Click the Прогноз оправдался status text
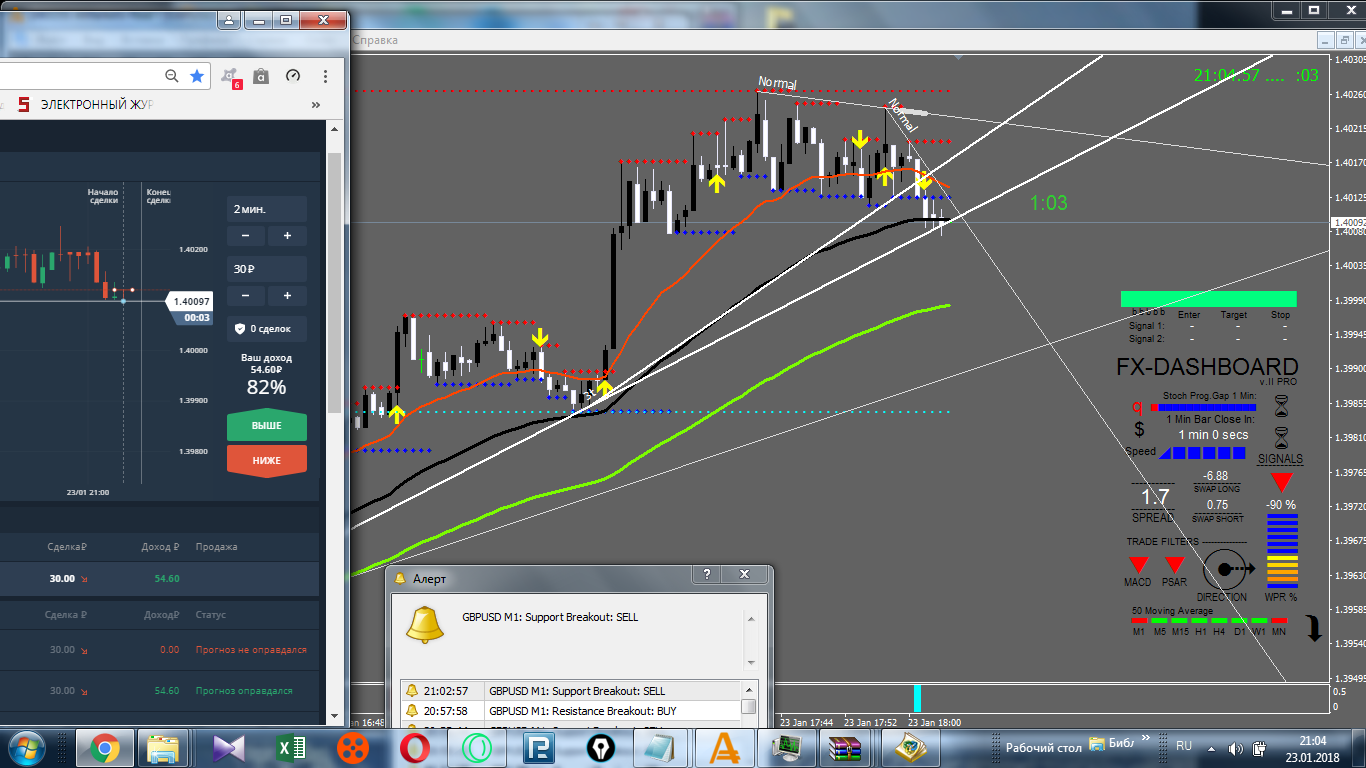 click(244, 691)
